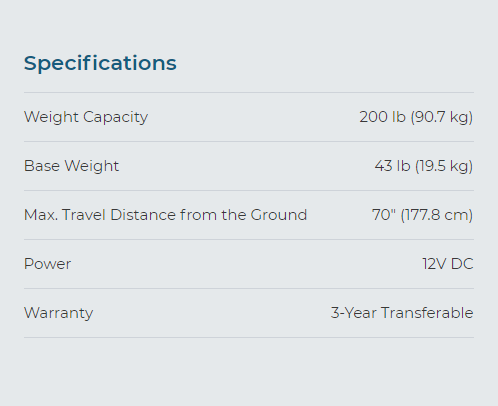This screenshot has width=498, height=406.
Task: Click the word Transferable in Warranty row
Action: click(x=427, y=313)
